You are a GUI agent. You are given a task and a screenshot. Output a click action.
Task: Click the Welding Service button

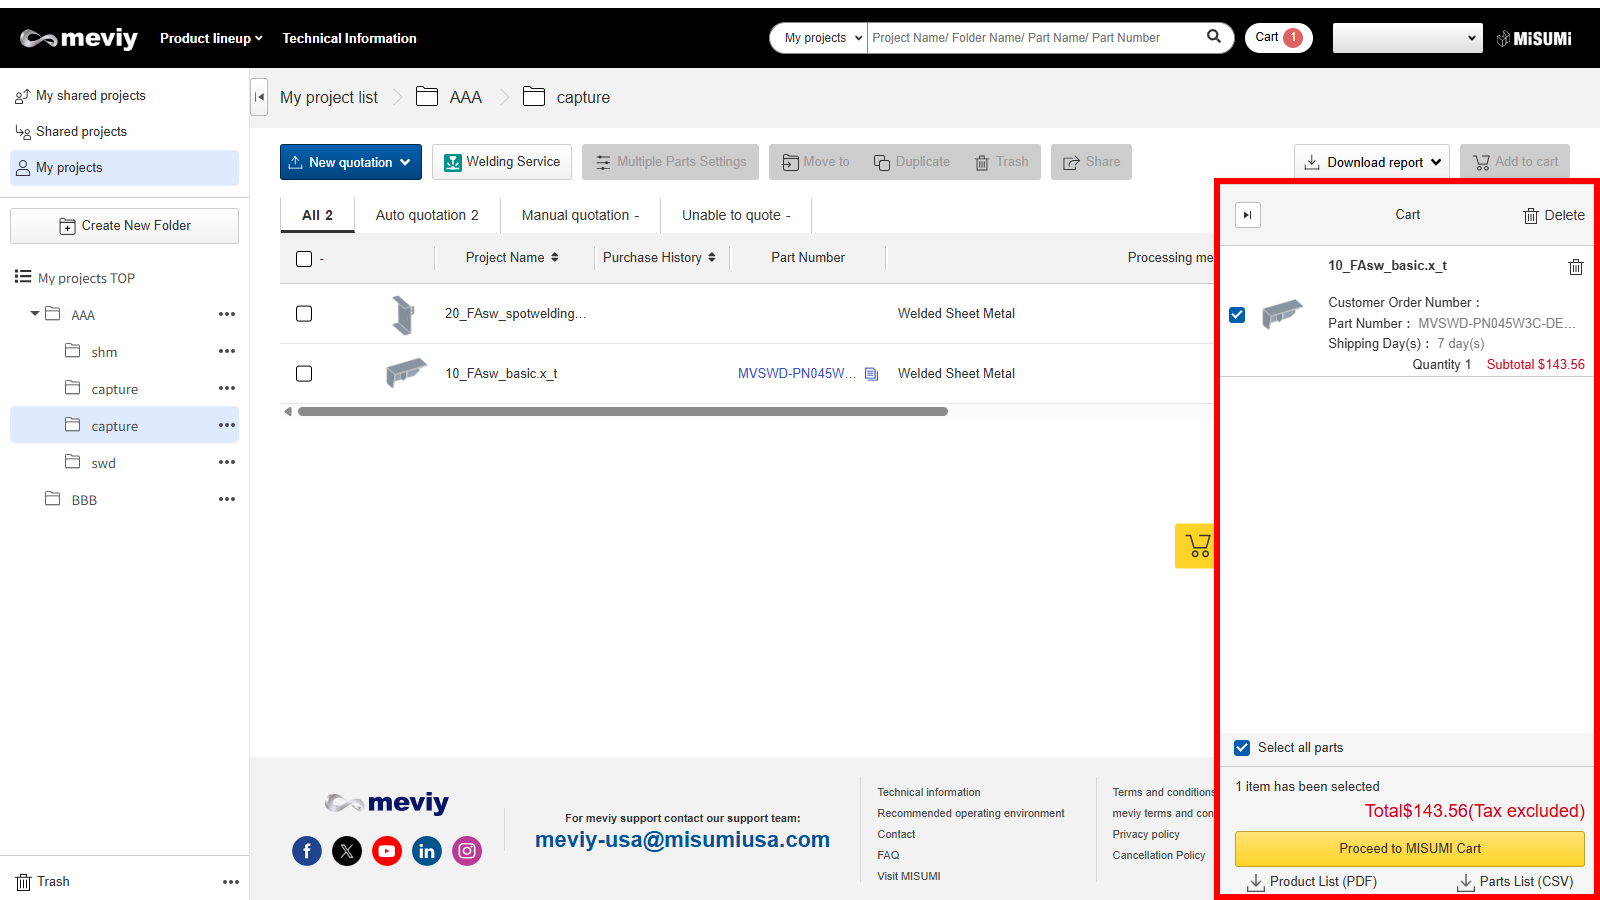pos(502,162)
